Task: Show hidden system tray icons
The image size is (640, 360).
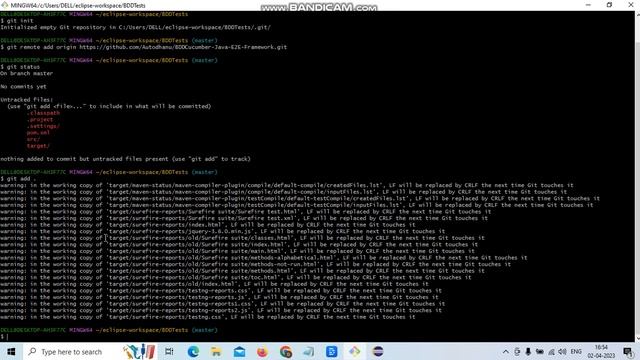Action: point(506,351)
